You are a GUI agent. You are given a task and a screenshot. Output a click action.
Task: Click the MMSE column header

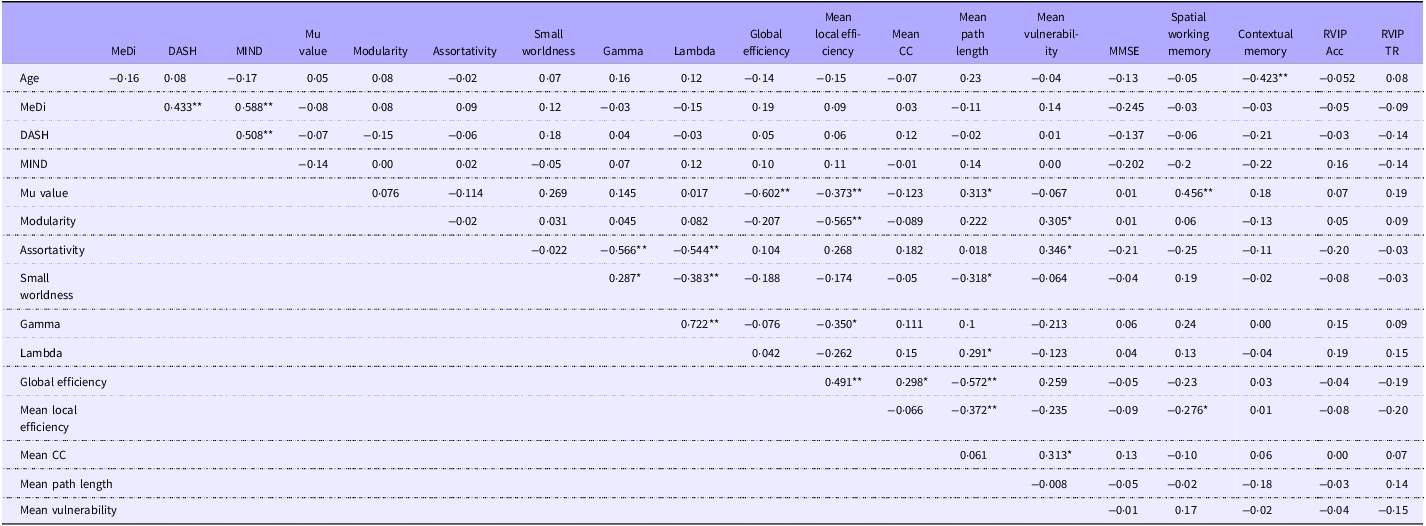coord(1123,51)
